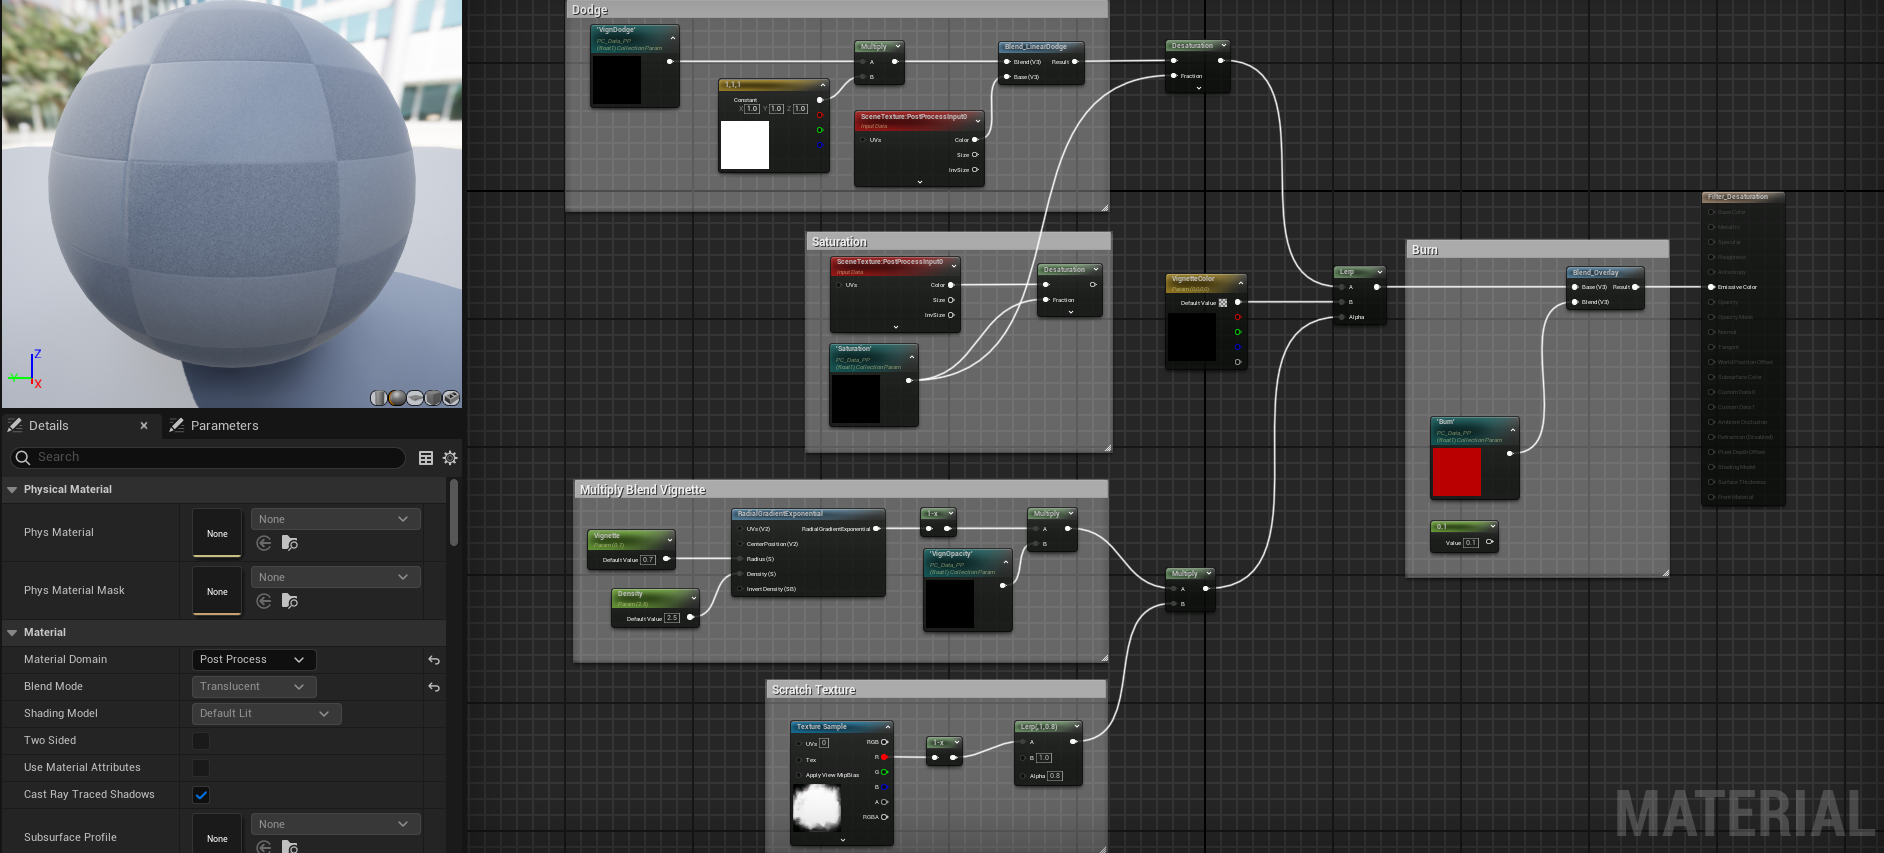Collapse the Burn parameter node preview

pyautogui.click(x=1513, y=430)
